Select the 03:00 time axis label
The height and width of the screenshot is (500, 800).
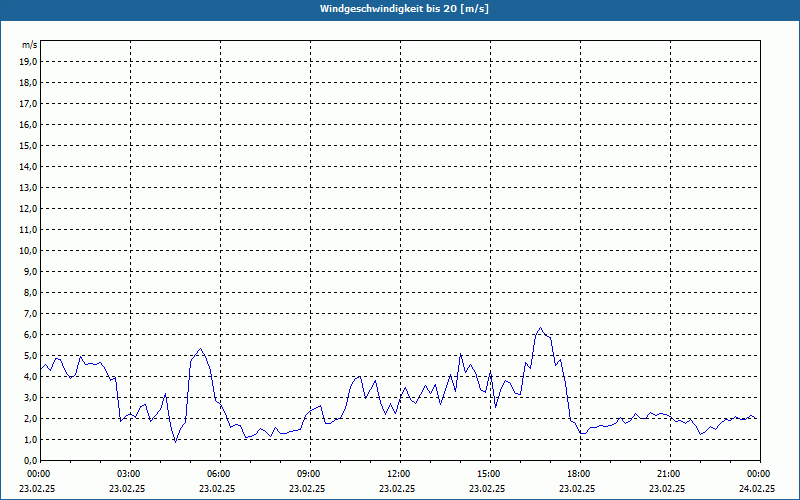pos(128,473)
